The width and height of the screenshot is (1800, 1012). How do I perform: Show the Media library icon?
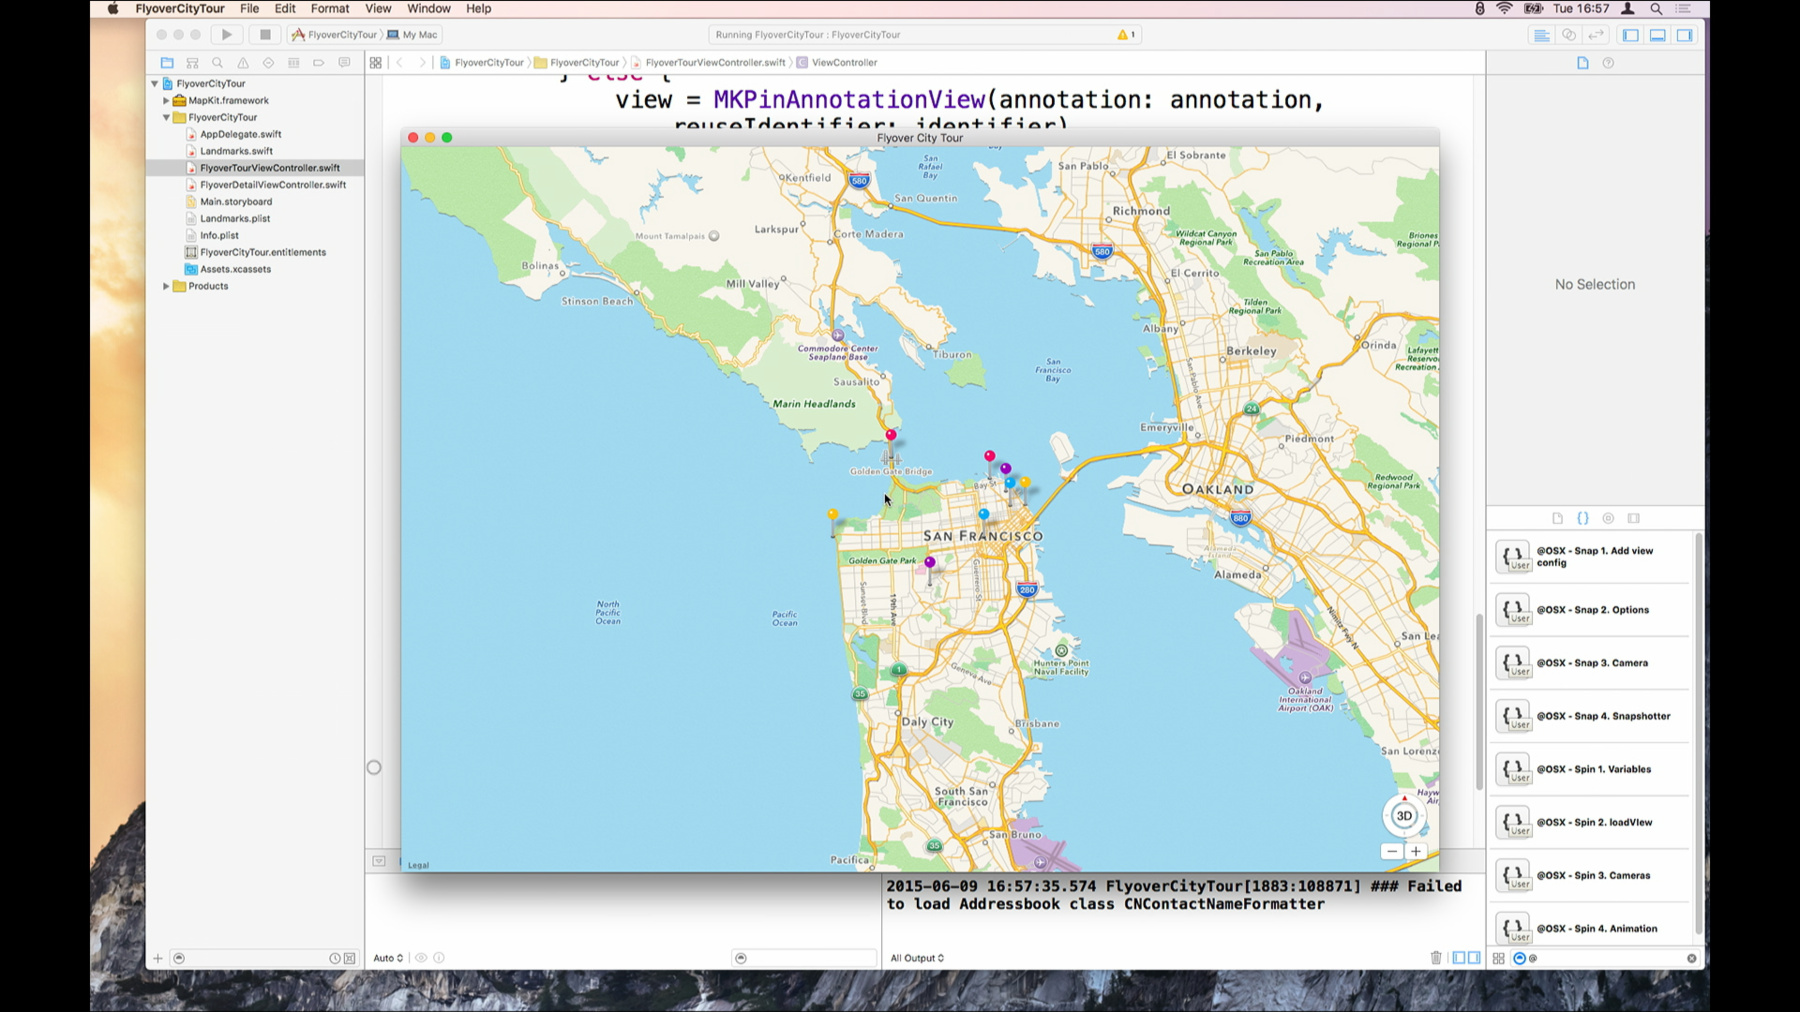click(1634, 518)
